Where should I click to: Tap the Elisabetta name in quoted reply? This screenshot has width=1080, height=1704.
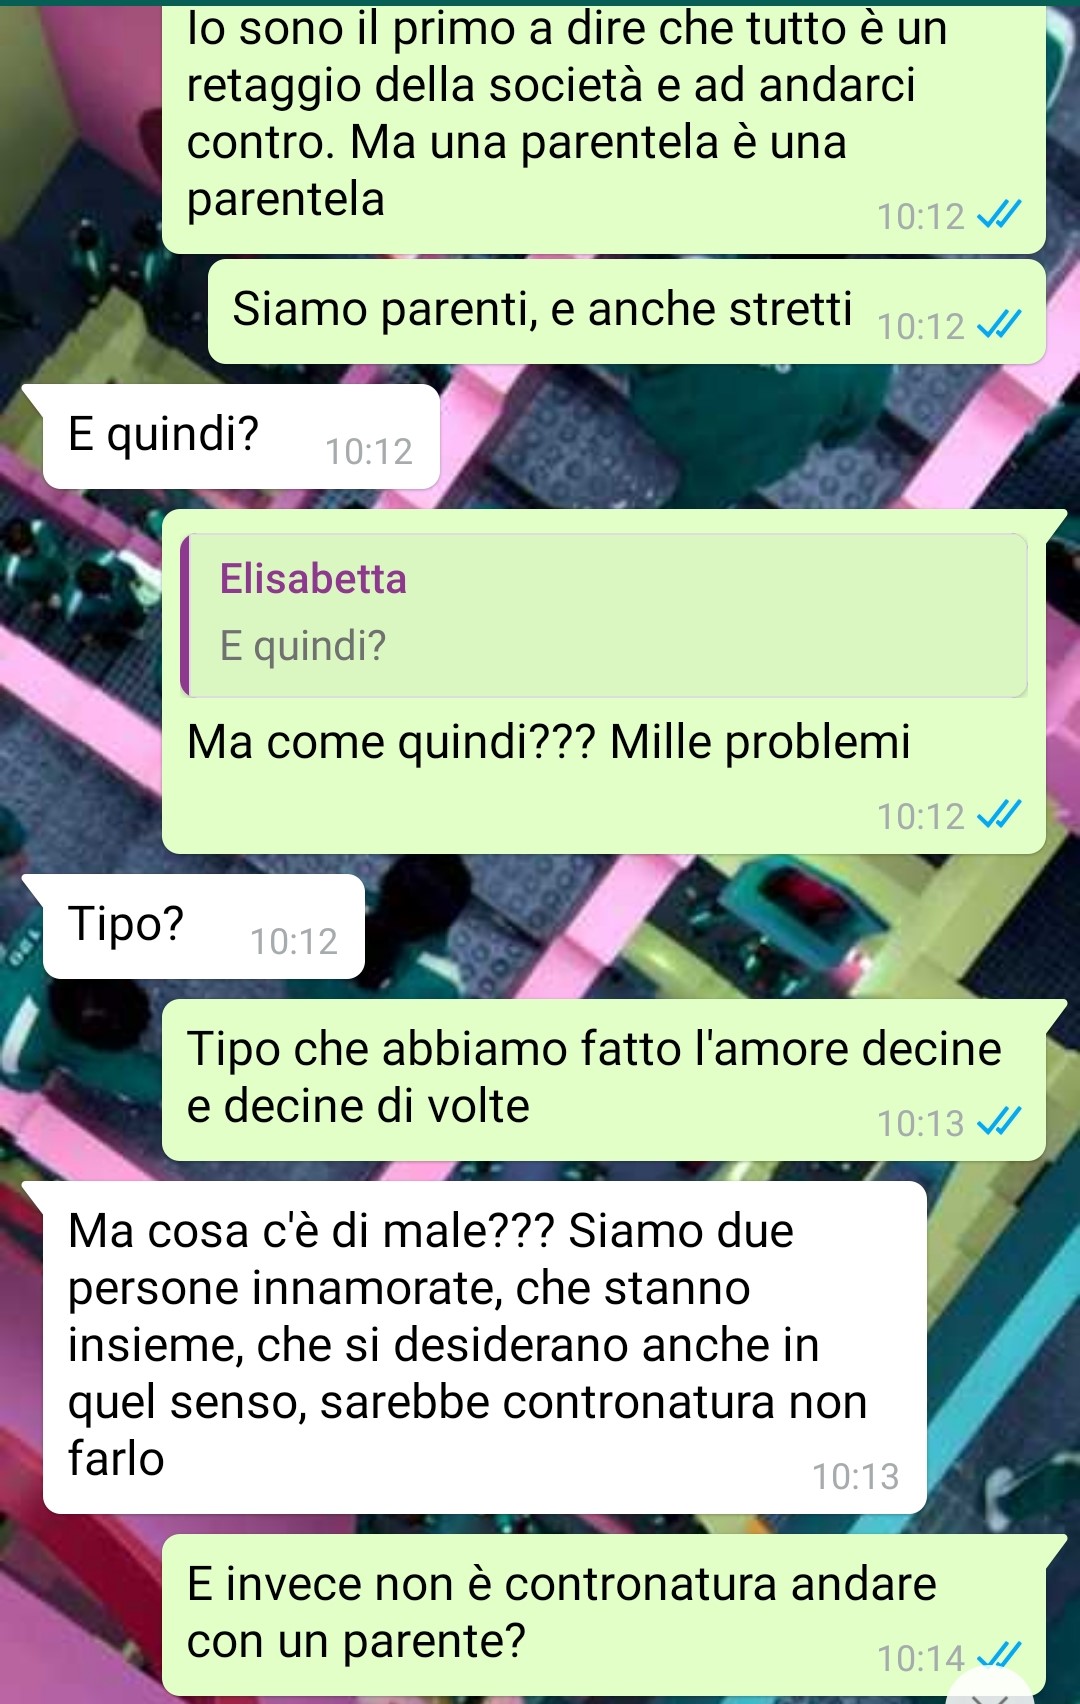click(x=313, y=579)
